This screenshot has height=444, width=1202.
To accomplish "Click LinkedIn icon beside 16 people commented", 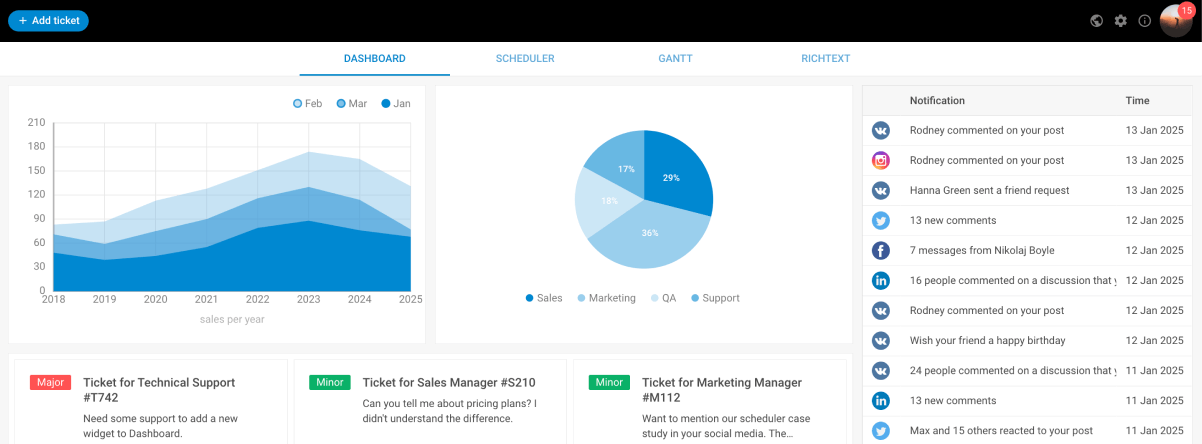I will pos(881,280).
